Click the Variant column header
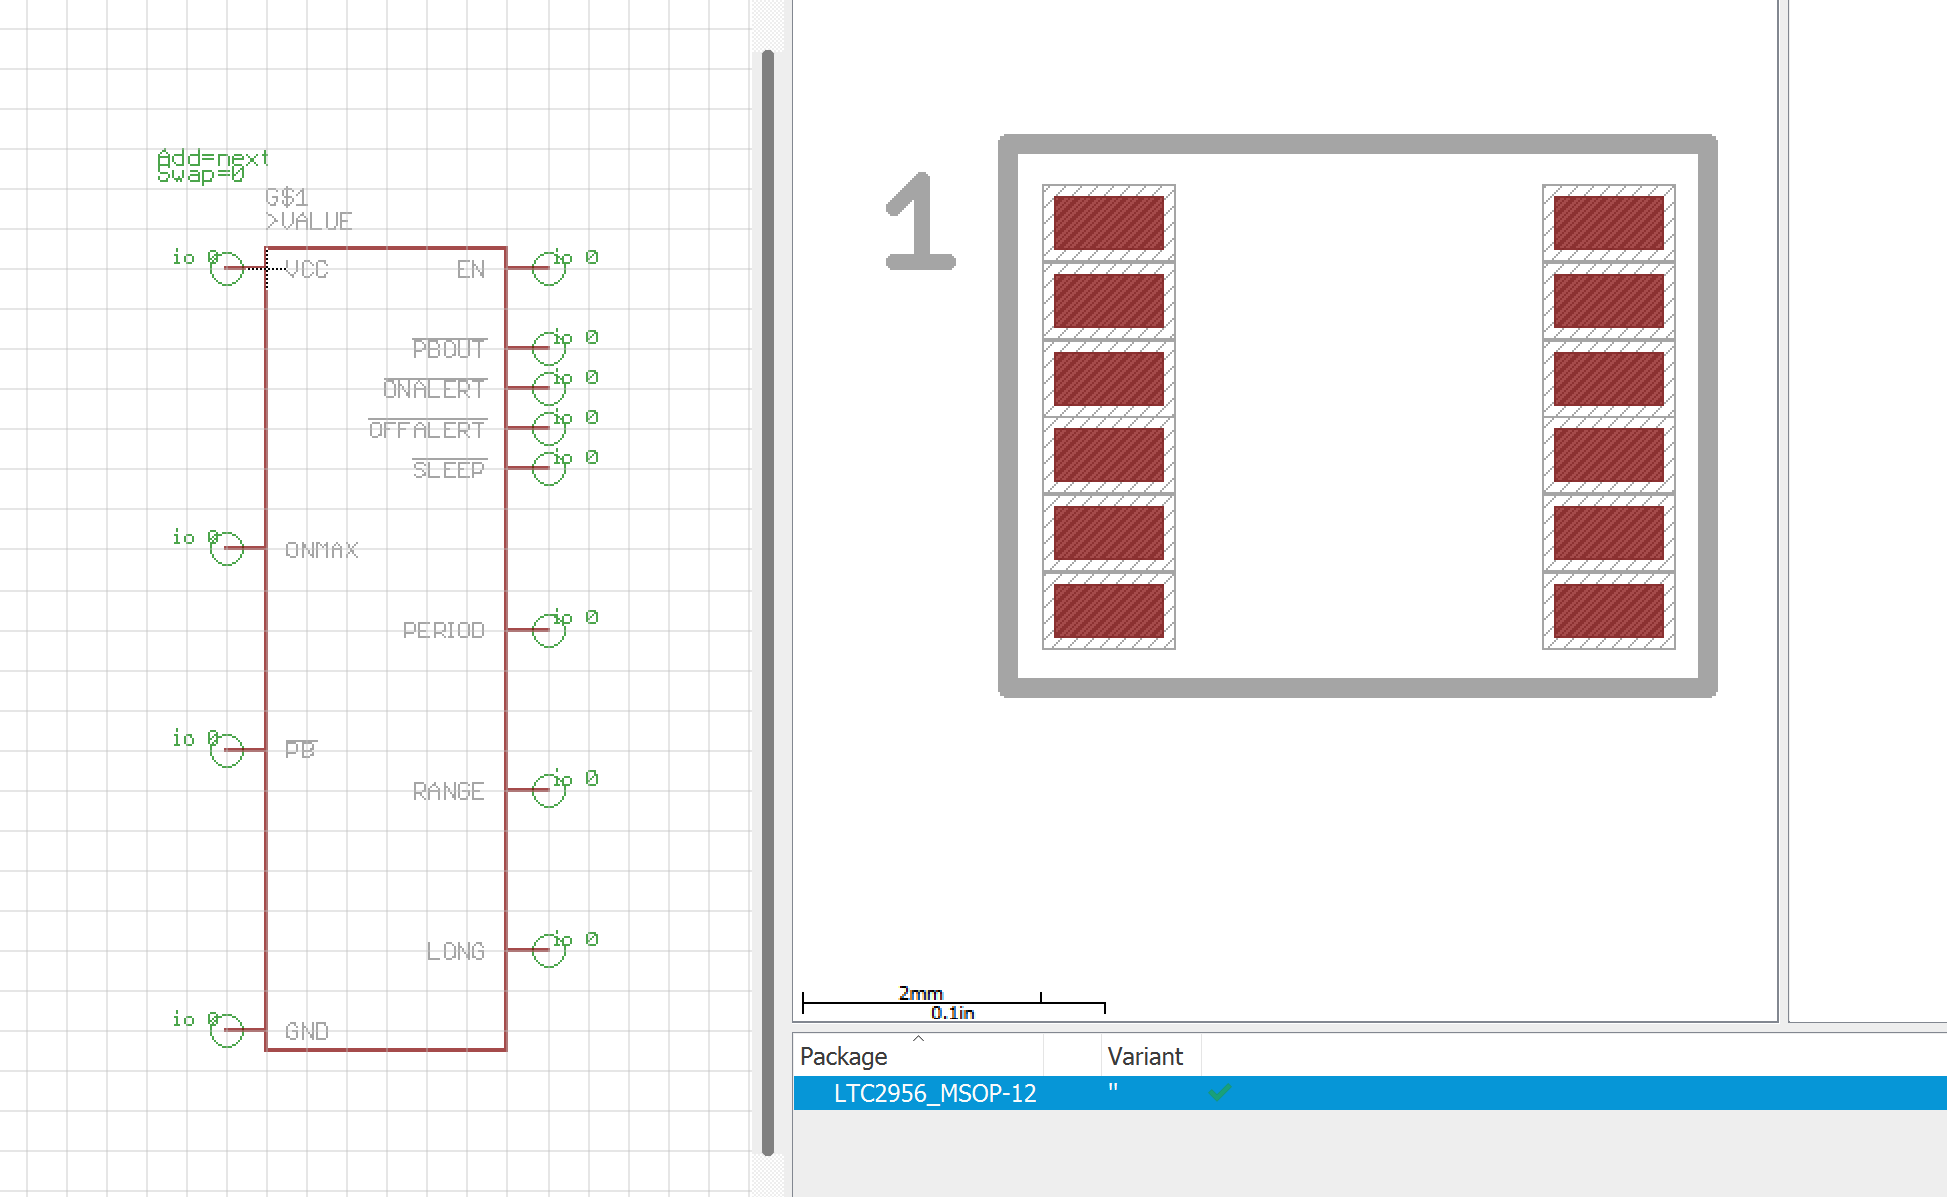Viewport: 1947px width, 1197px height. (1145, 1057)
